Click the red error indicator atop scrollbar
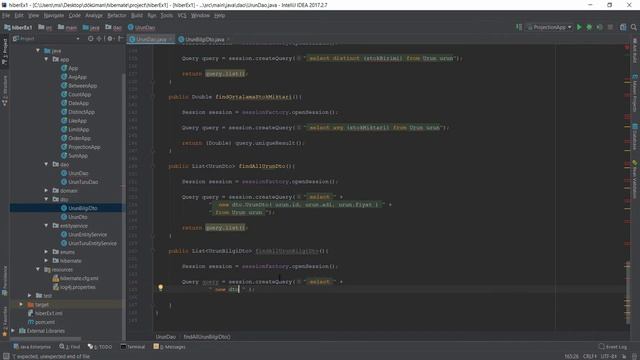Viewport: 640px width, 360px height. [x=627, y=48]
